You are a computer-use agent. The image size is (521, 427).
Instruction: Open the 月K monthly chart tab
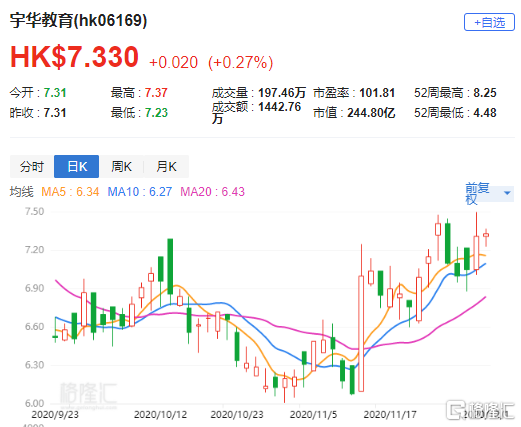click(x=166, y=166)
